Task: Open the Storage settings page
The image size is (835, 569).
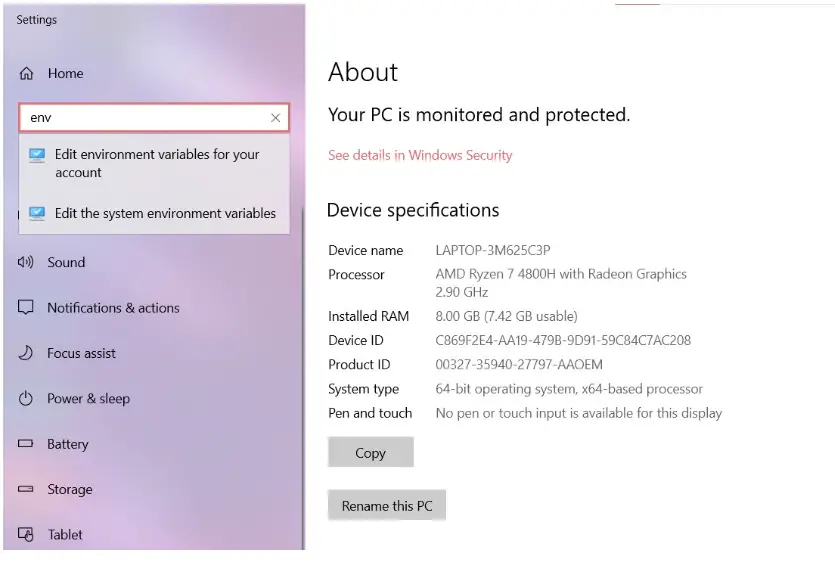Action: coord(70,489)
